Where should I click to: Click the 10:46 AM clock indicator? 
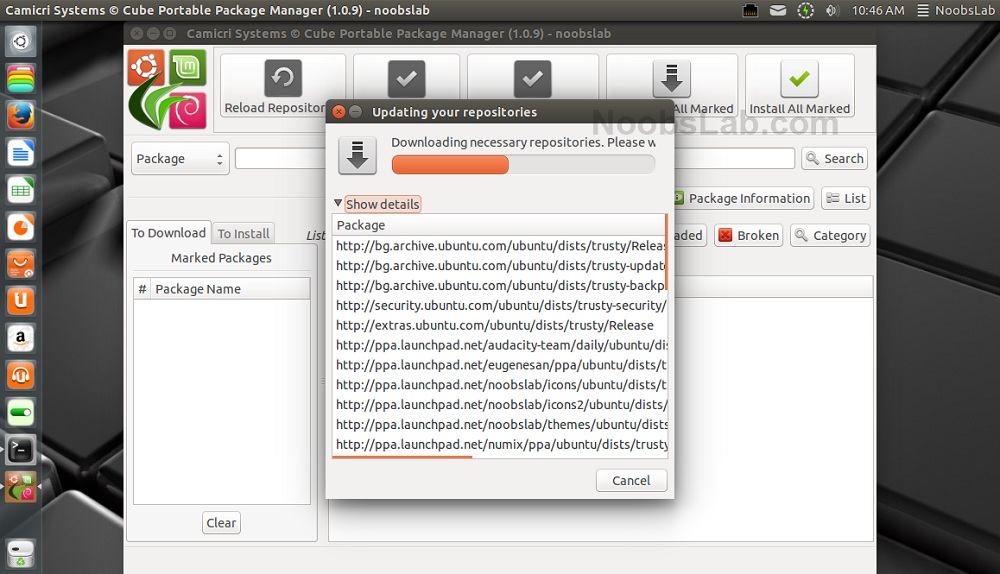[x=878, y=10]
